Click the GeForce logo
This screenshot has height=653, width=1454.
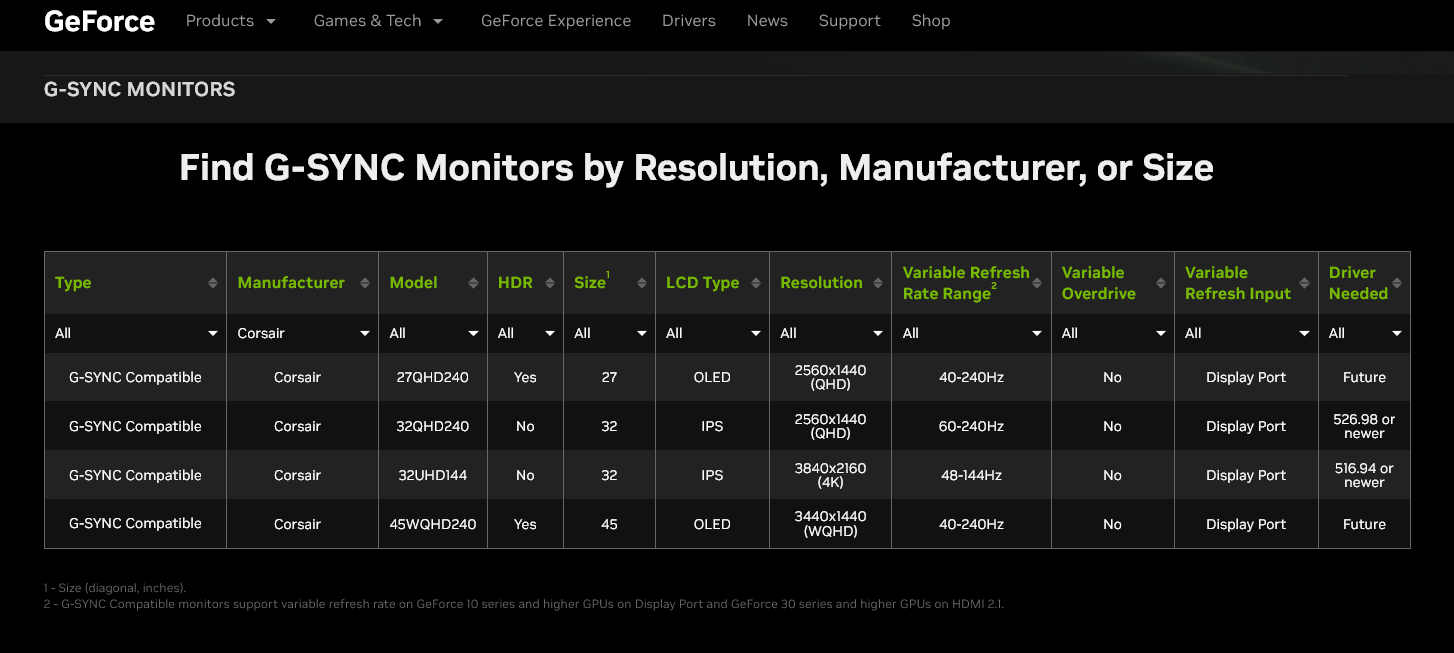[99, 20]
